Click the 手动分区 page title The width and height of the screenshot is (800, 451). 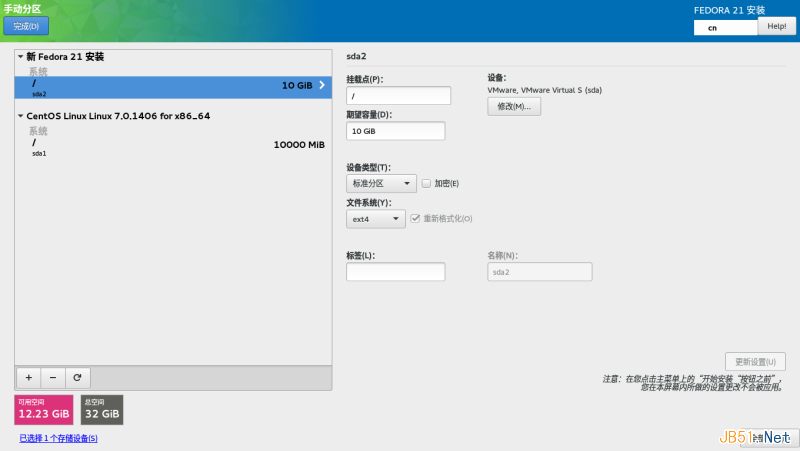[x=22, y=9]
